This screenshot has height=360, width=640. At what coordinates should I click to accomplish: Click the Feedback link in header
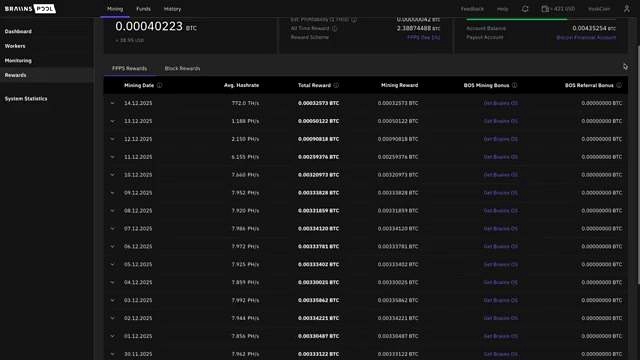[472, 9]
